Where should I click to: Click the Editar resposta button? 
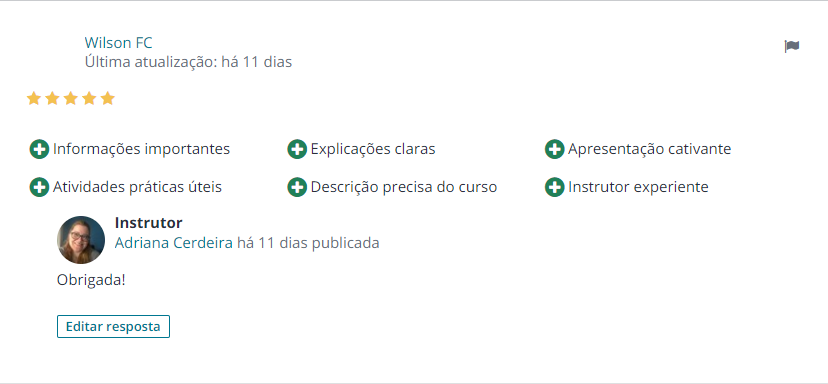(x=114, y=326)
